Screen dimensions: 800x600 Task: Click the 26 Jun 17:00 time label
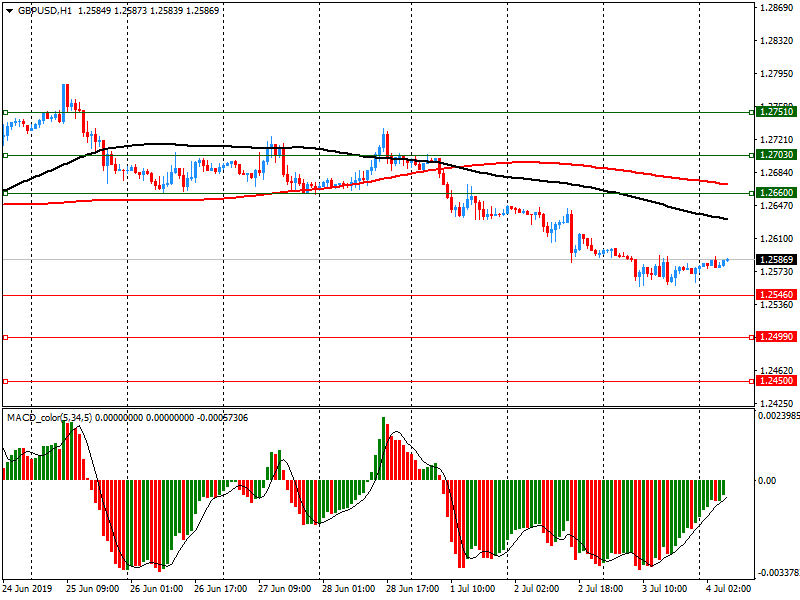click(x=220, y=589)
